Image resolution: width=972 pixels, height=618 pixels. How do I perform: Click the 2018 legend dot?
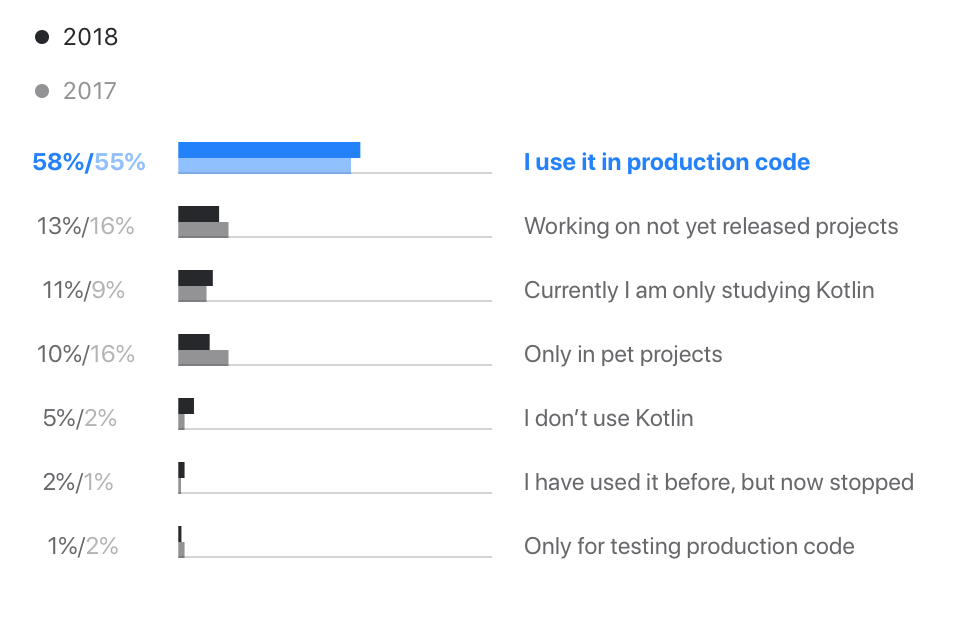pos(42,37)
